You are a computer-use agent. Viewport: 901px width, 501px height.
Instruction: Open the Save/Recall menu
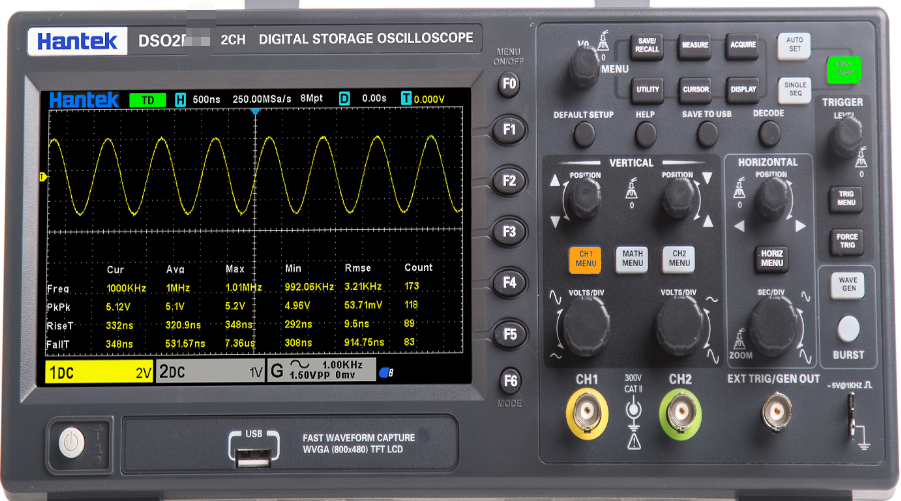tap(647, 45)
